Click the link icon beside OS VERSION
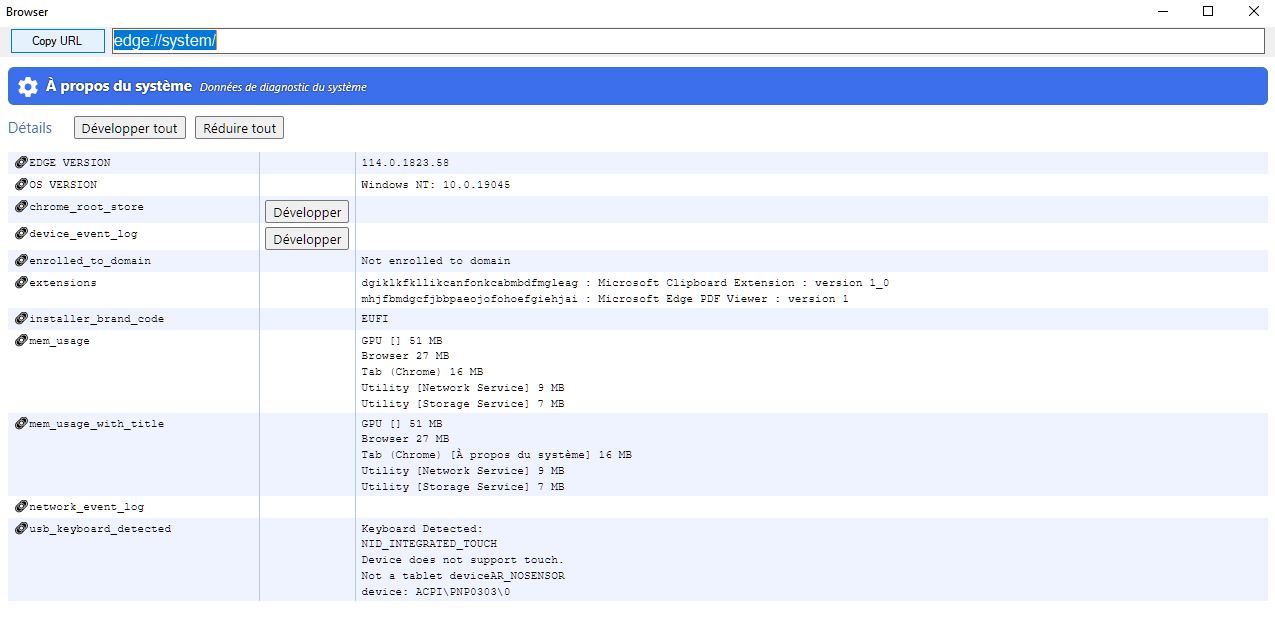 (21, 185)
